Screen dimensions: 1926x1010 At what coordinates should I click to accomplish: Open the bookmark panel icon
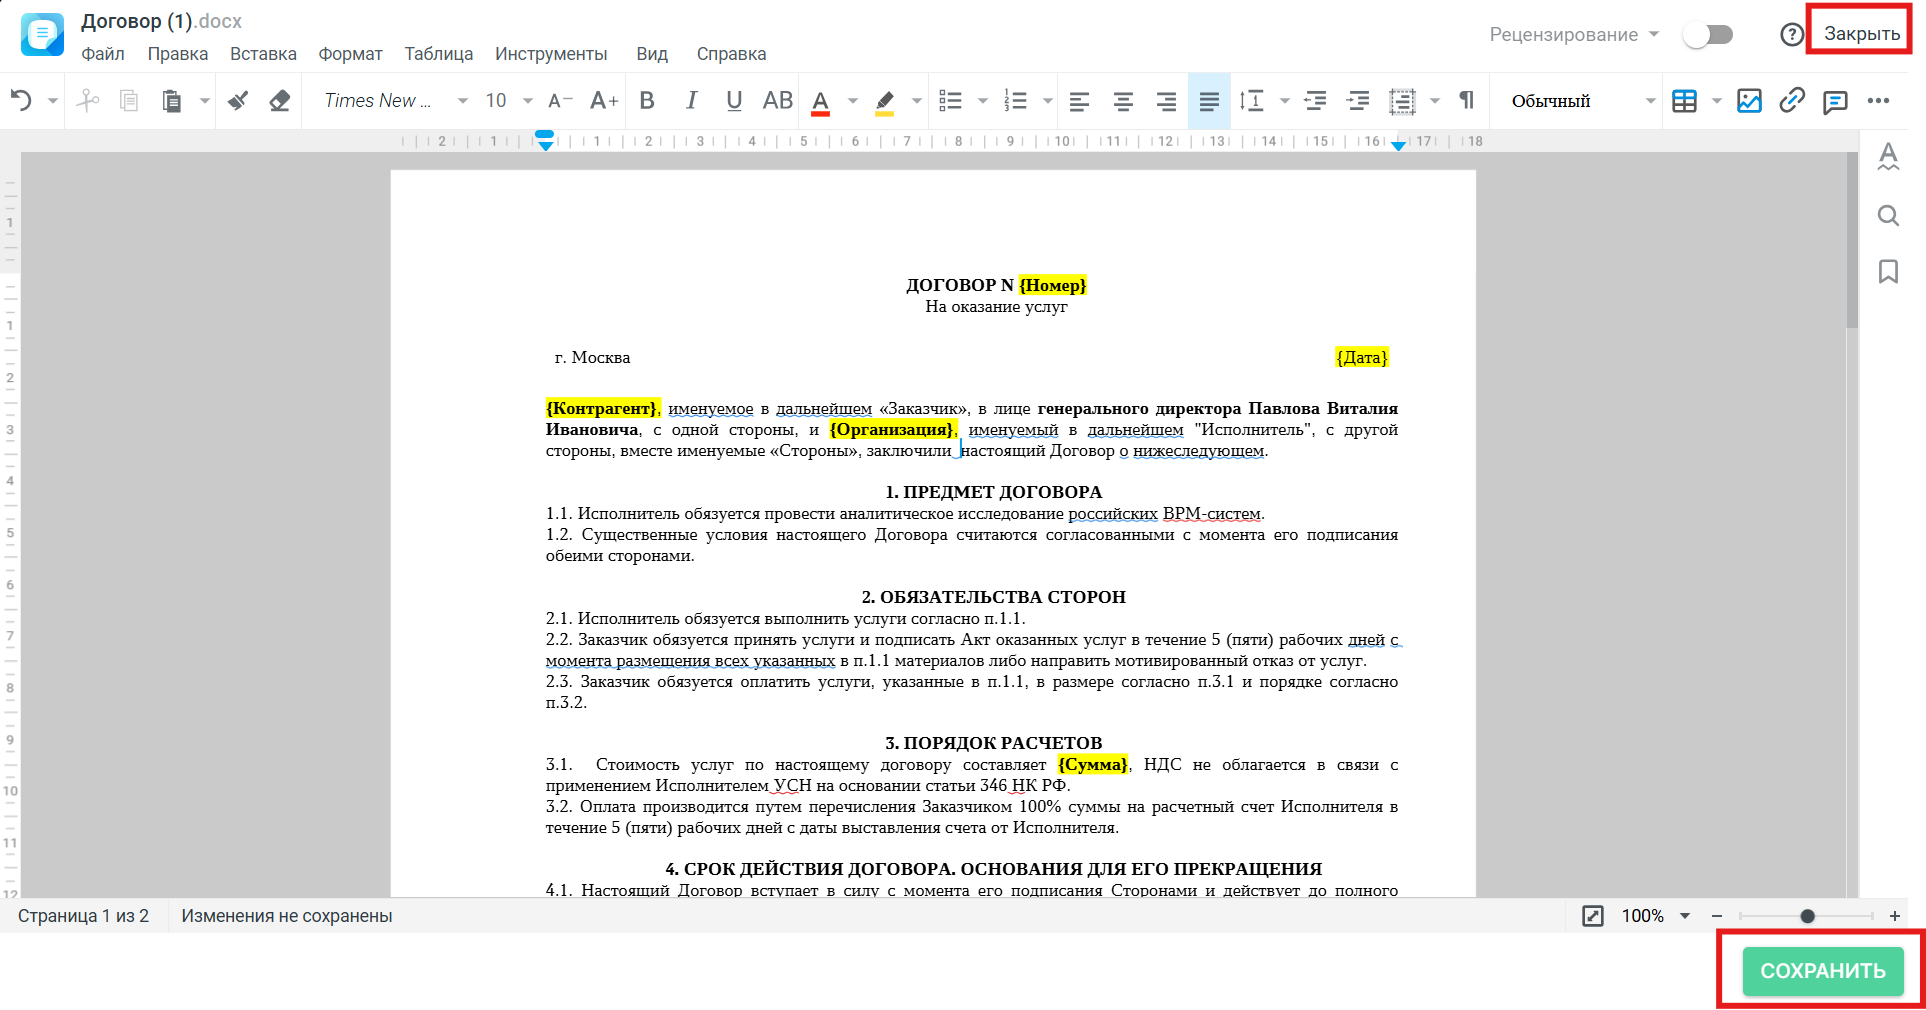pos(1888,271)
